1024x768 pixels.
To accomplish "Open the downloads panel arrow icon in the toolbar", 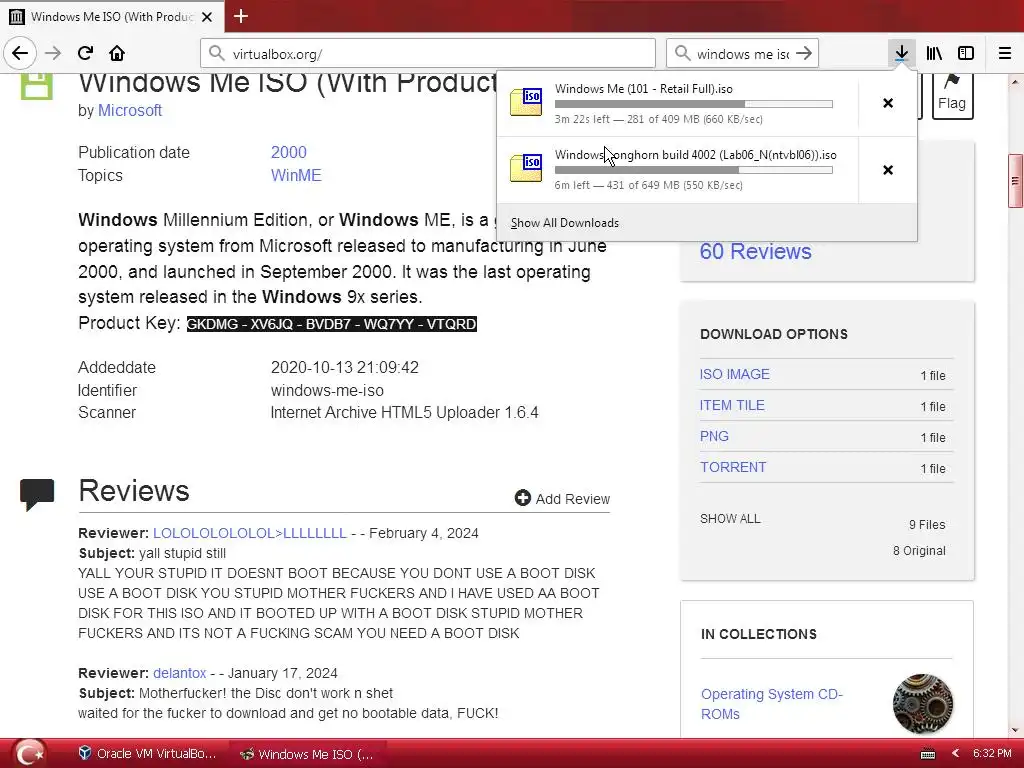I will pos(901,53).
